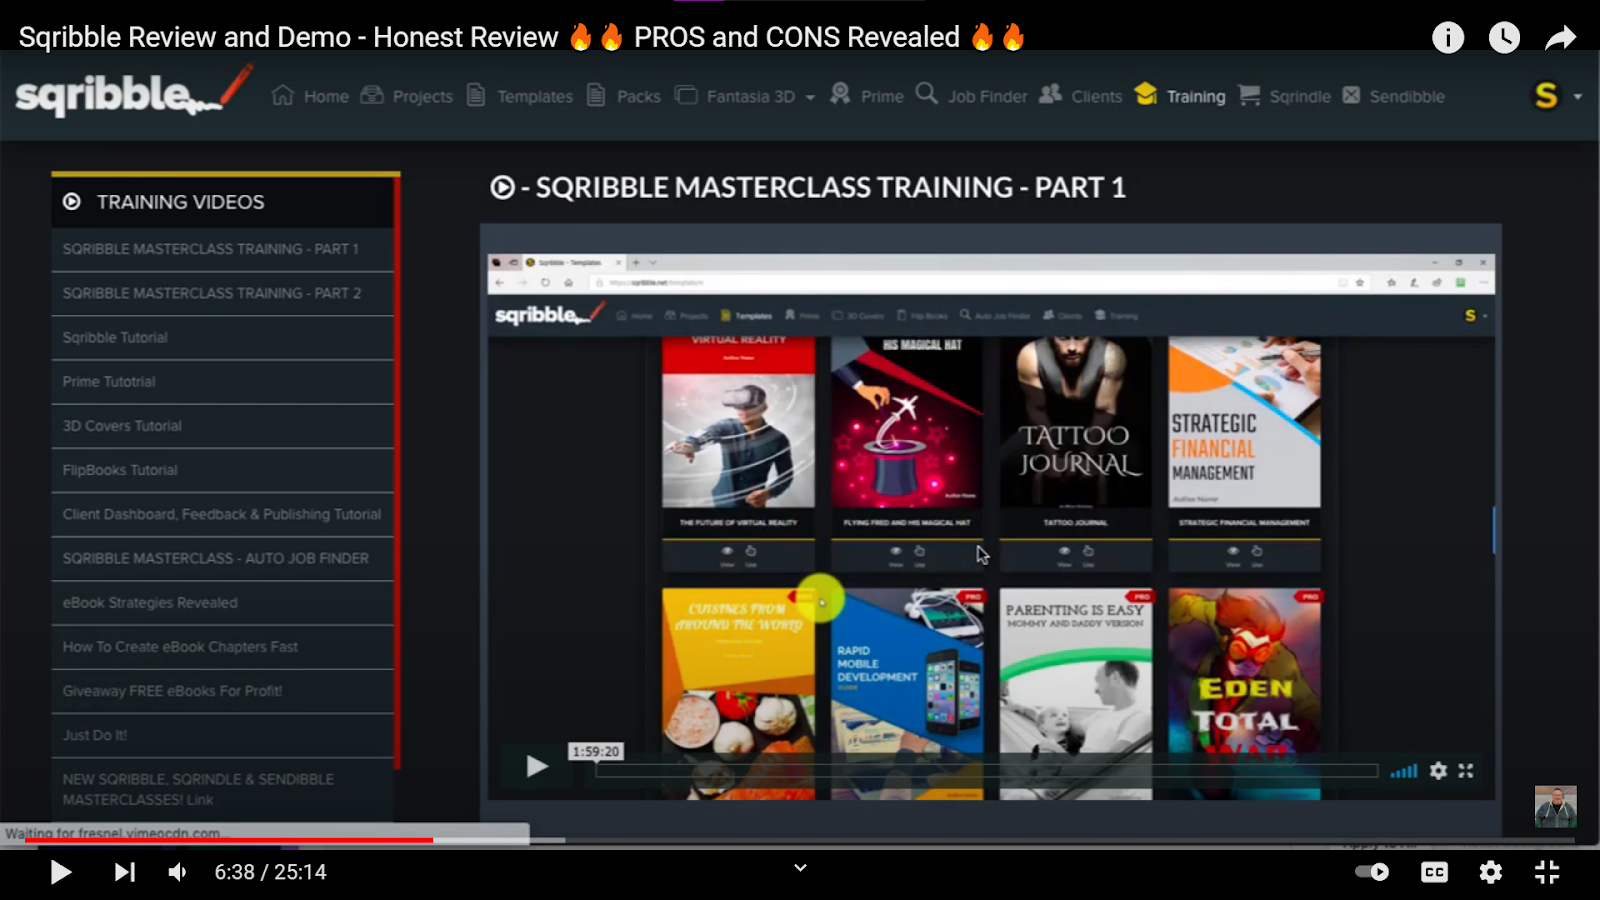This screenshot has width=1600, height=900.
Task: Open Masterclass Auto Job Finder video
Action: [223, 558]
